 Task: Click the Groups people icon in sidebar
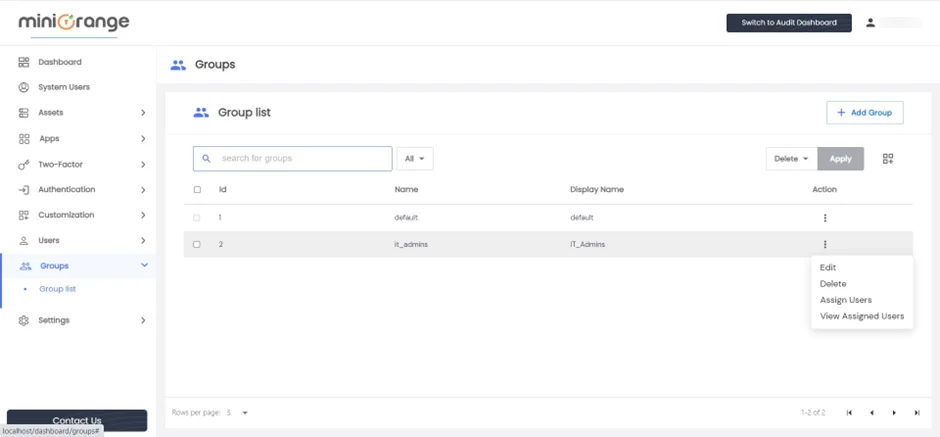(x=25, y=266)
